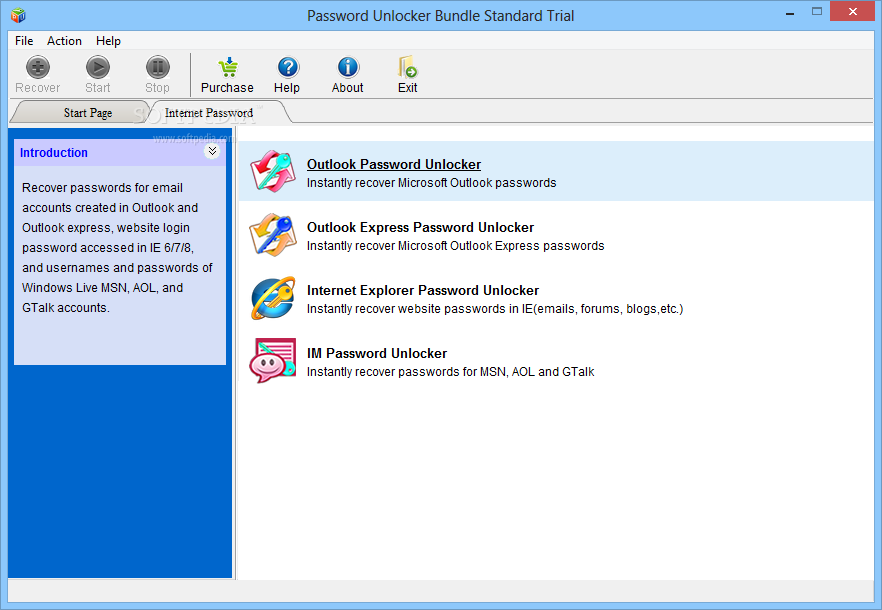882x610 pixels.
Task: Click text 'Instantly recover Microsoft Outlook Express passwords'
Action: (x=456, y=246)
